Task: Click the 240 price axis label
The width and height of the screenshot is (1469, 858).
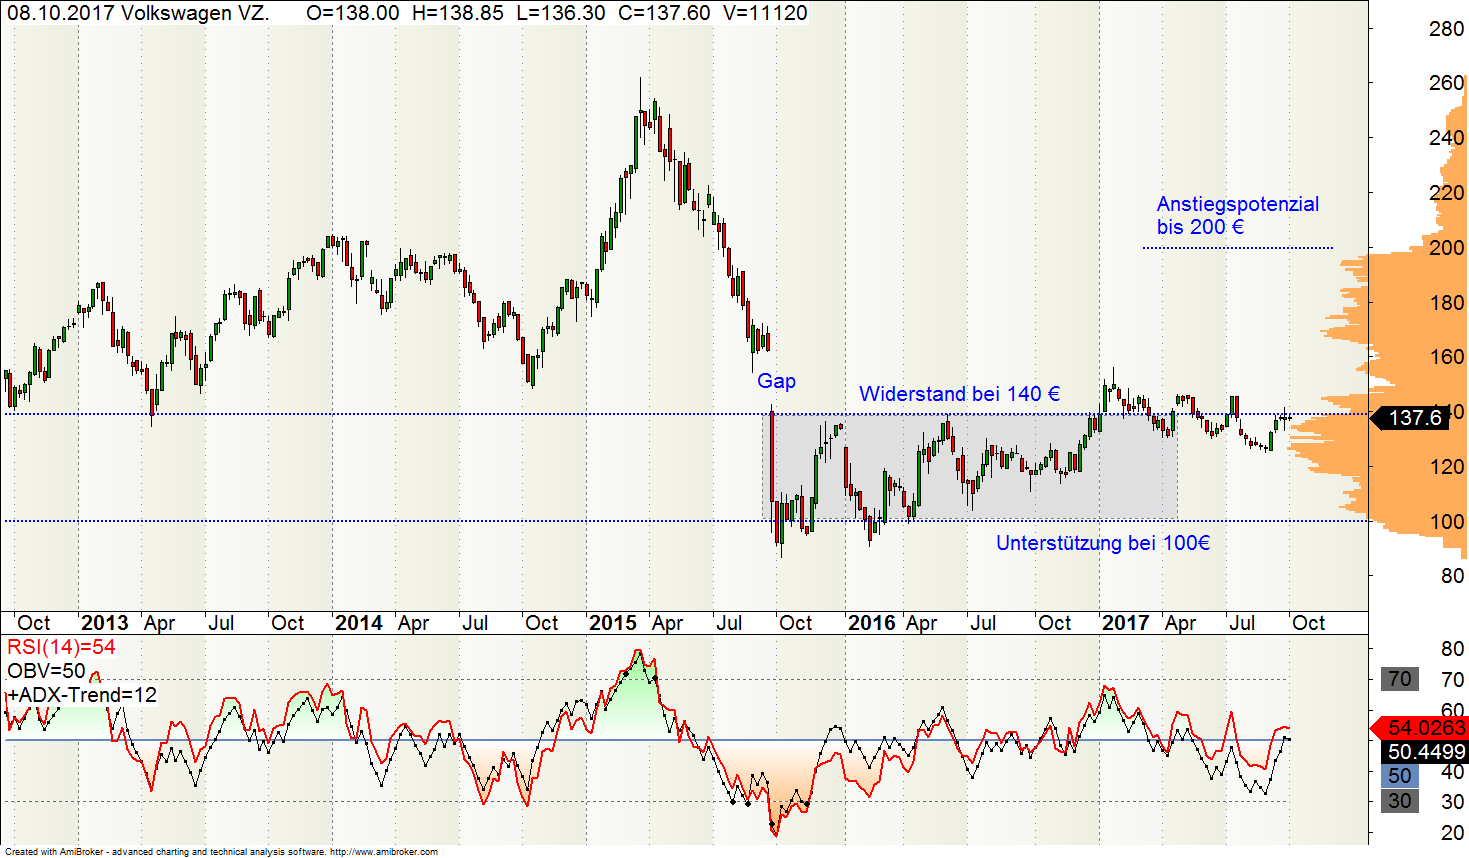Action: (1446, 138)
